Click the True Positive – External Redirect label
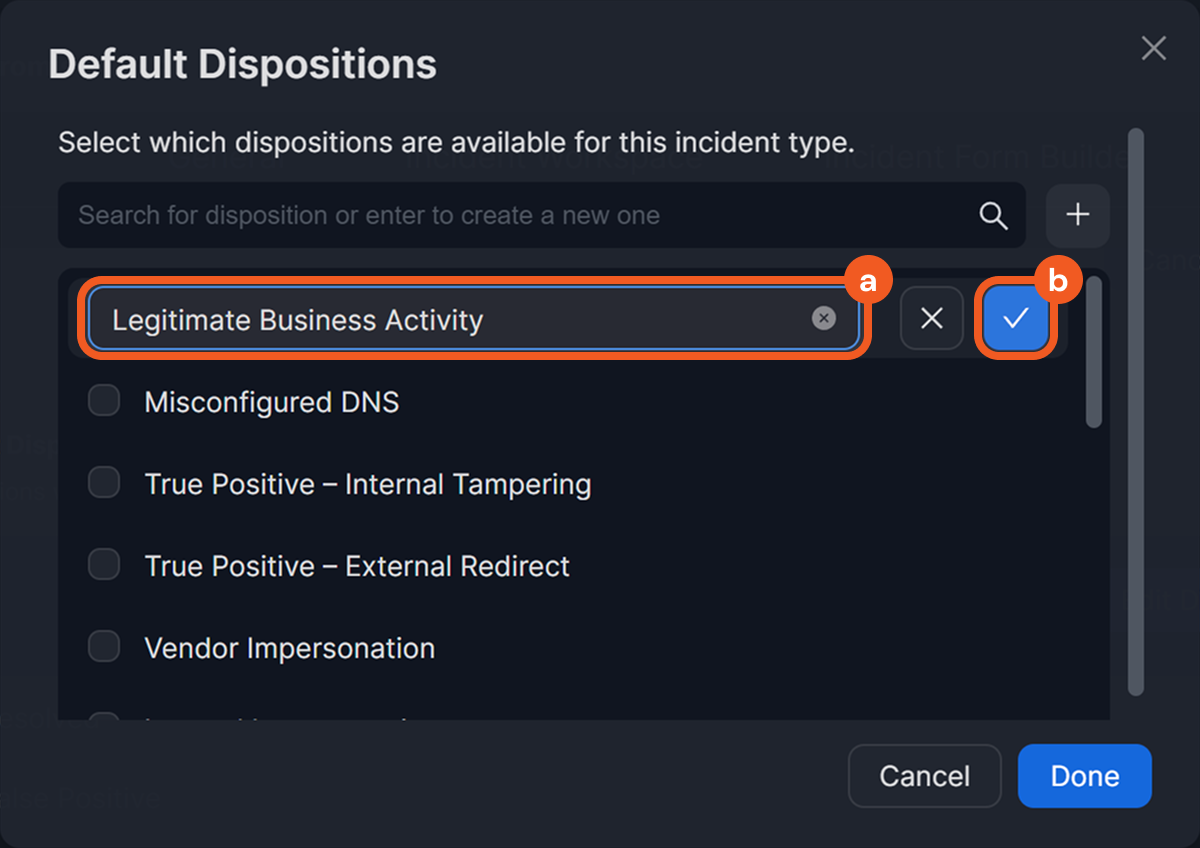 [x=357, y=566]
